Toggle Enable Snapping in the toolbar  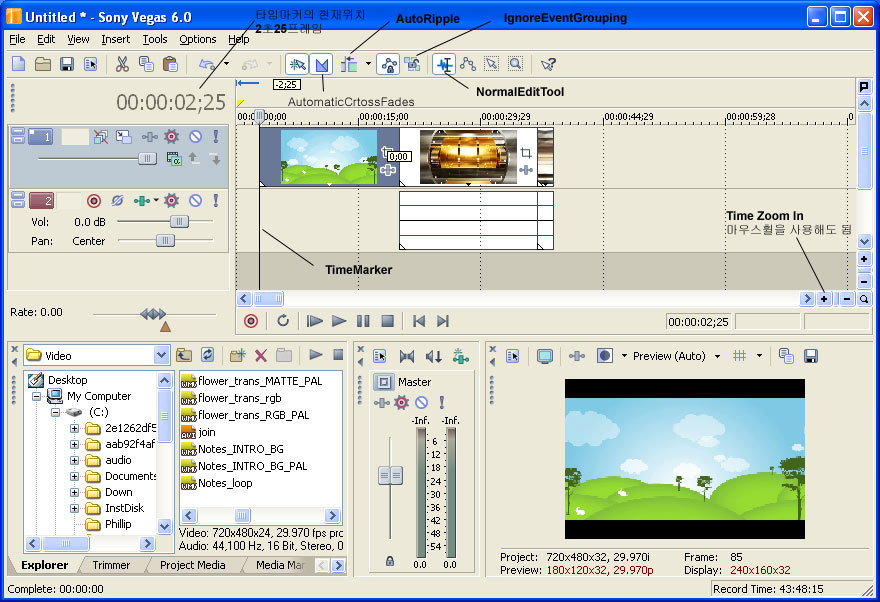click(297, 65)
